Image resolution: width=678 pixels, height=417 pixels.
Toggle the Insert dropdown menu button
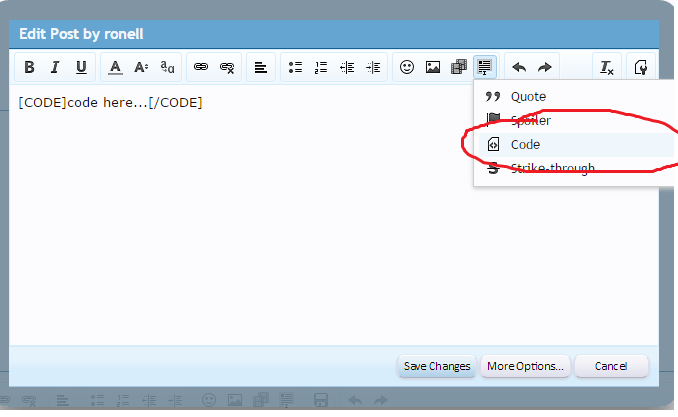tap(484, 67)
